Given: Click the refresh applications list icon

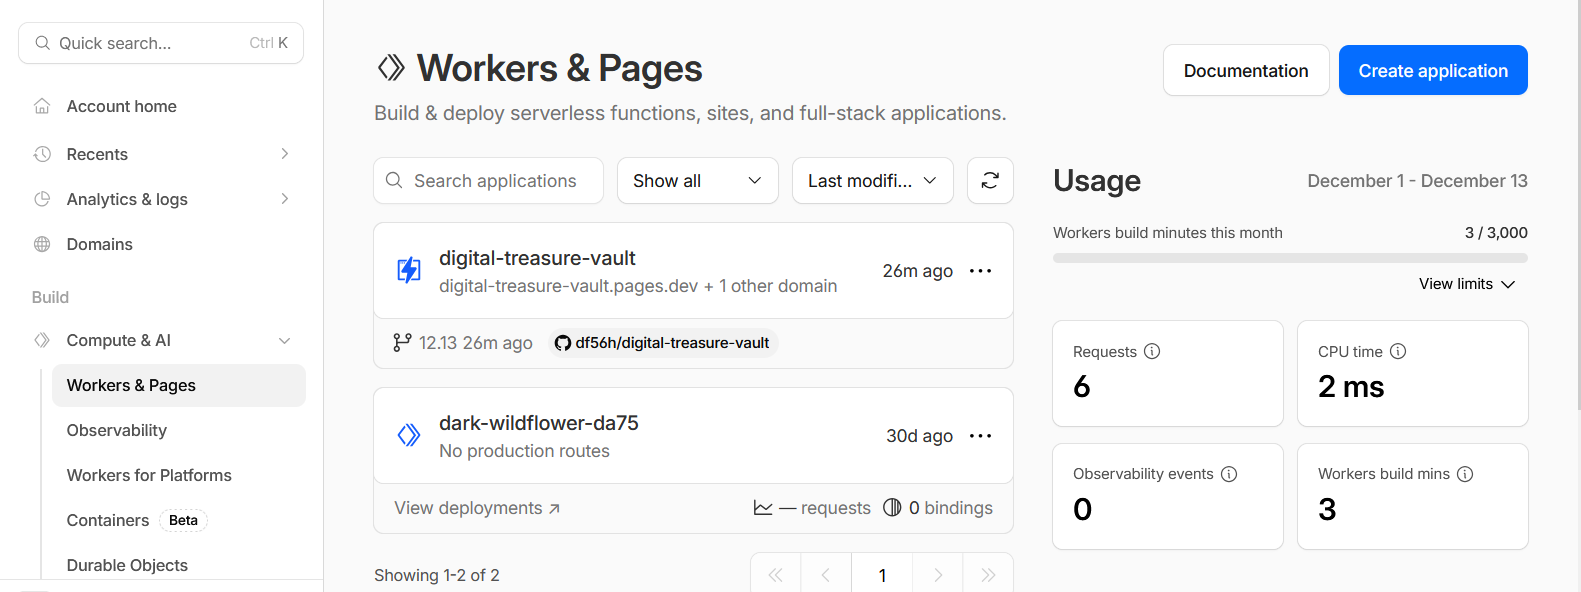Looking at the screenshot, I should click(x=990, y=181).
